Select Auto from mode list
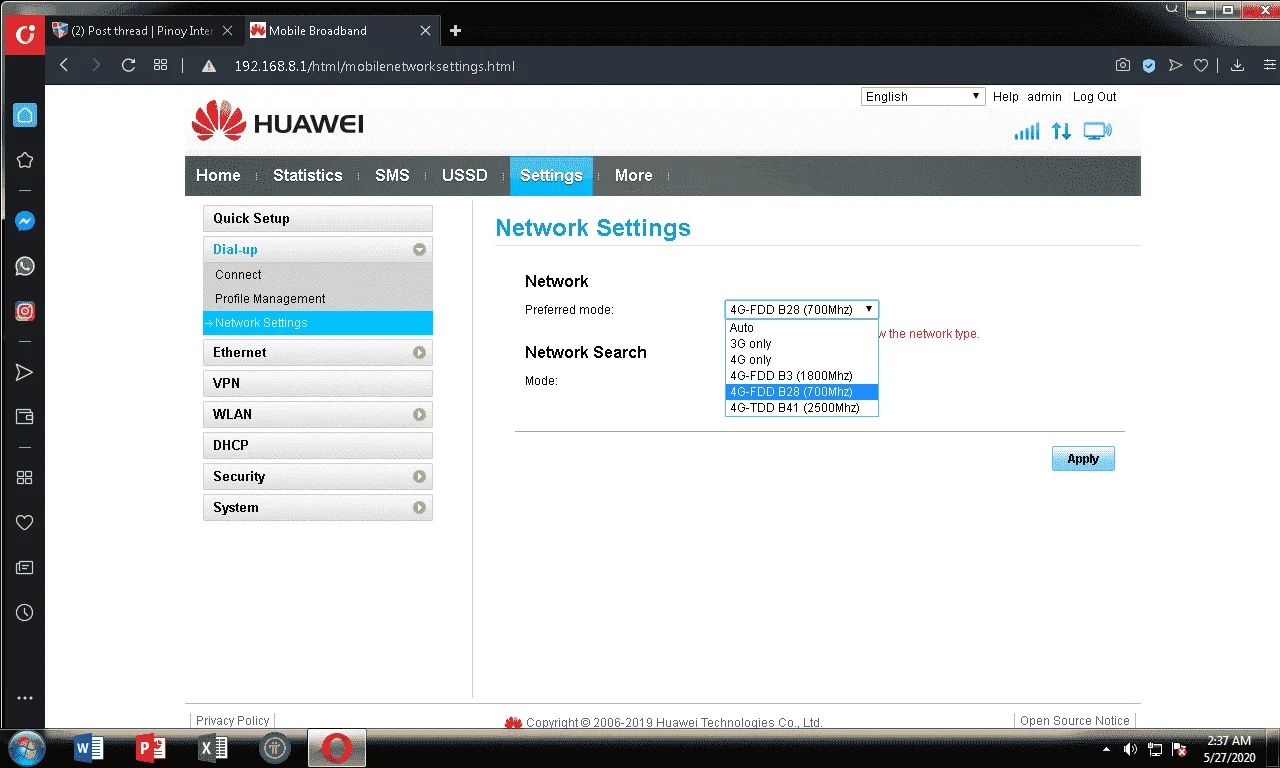1280x768 pixels. click(x=802, y=328)
